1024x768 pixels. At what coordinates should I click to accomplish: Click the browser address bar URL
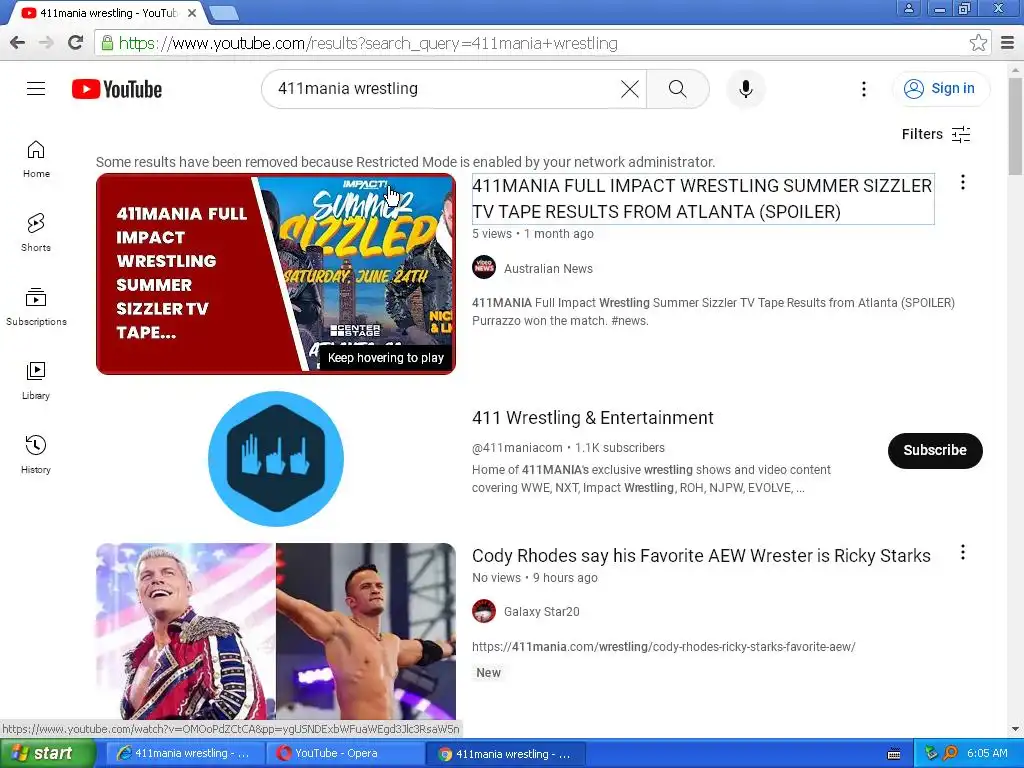pos(368,43)
